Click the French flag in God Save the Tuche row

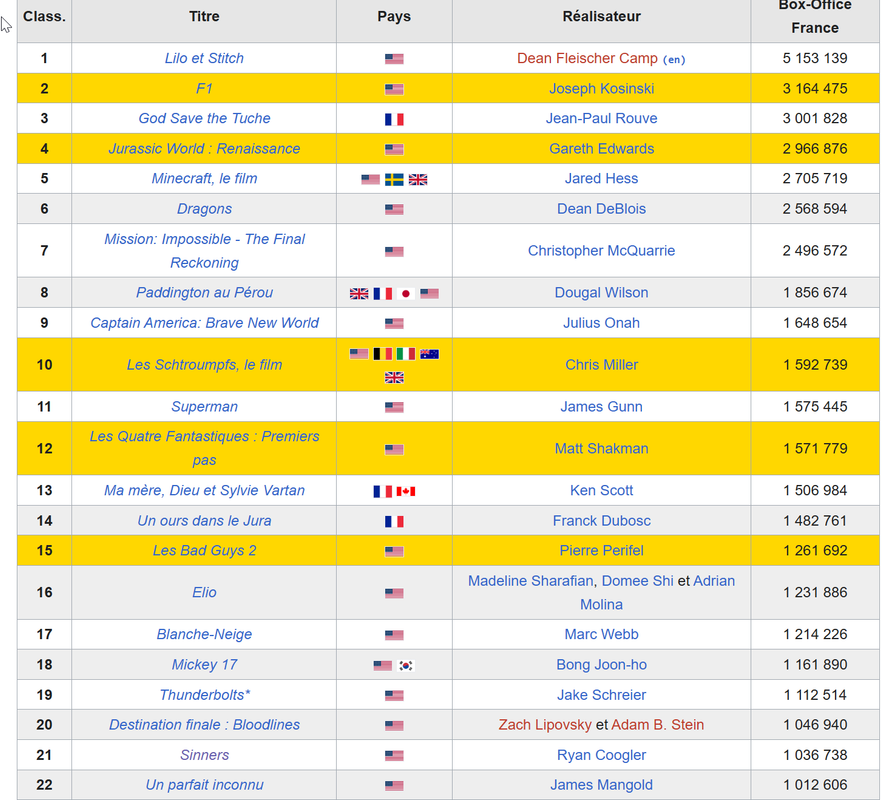tap(394, 120)
